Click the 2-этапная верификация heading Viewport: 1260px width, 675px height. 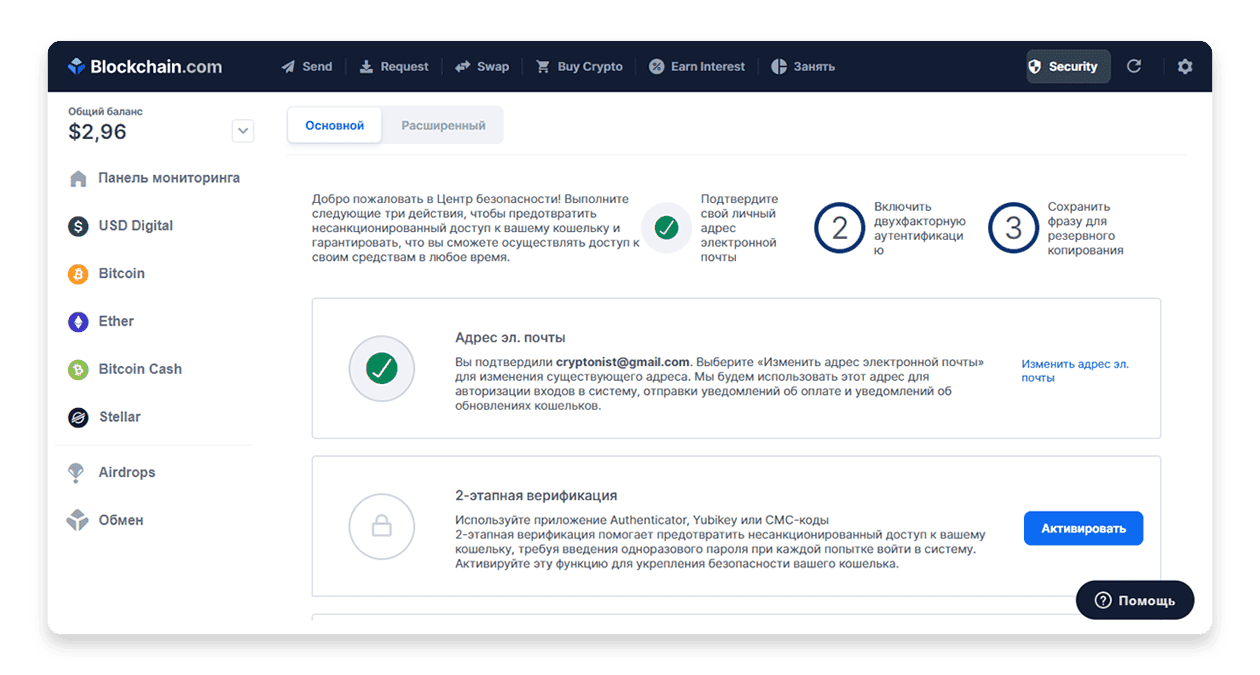pos(536,495)
